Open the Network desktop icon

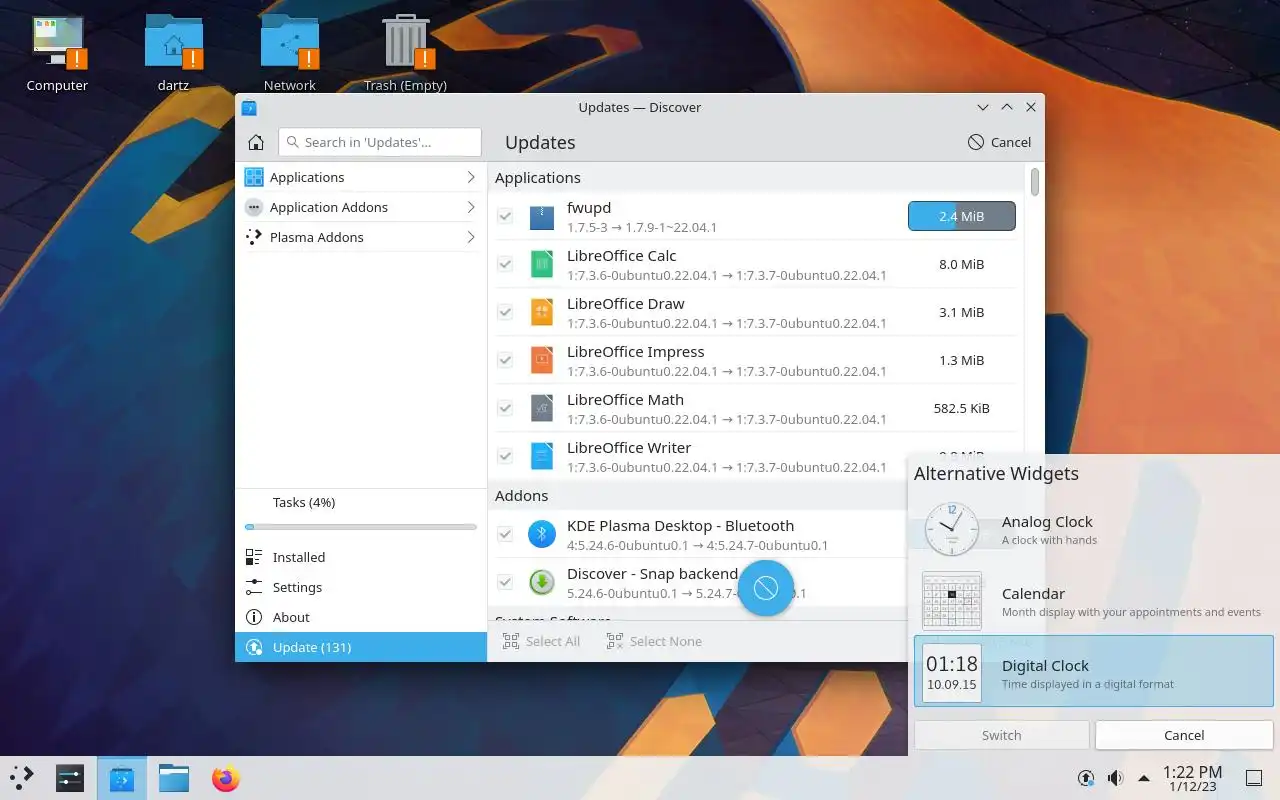(x=289, y=43)
